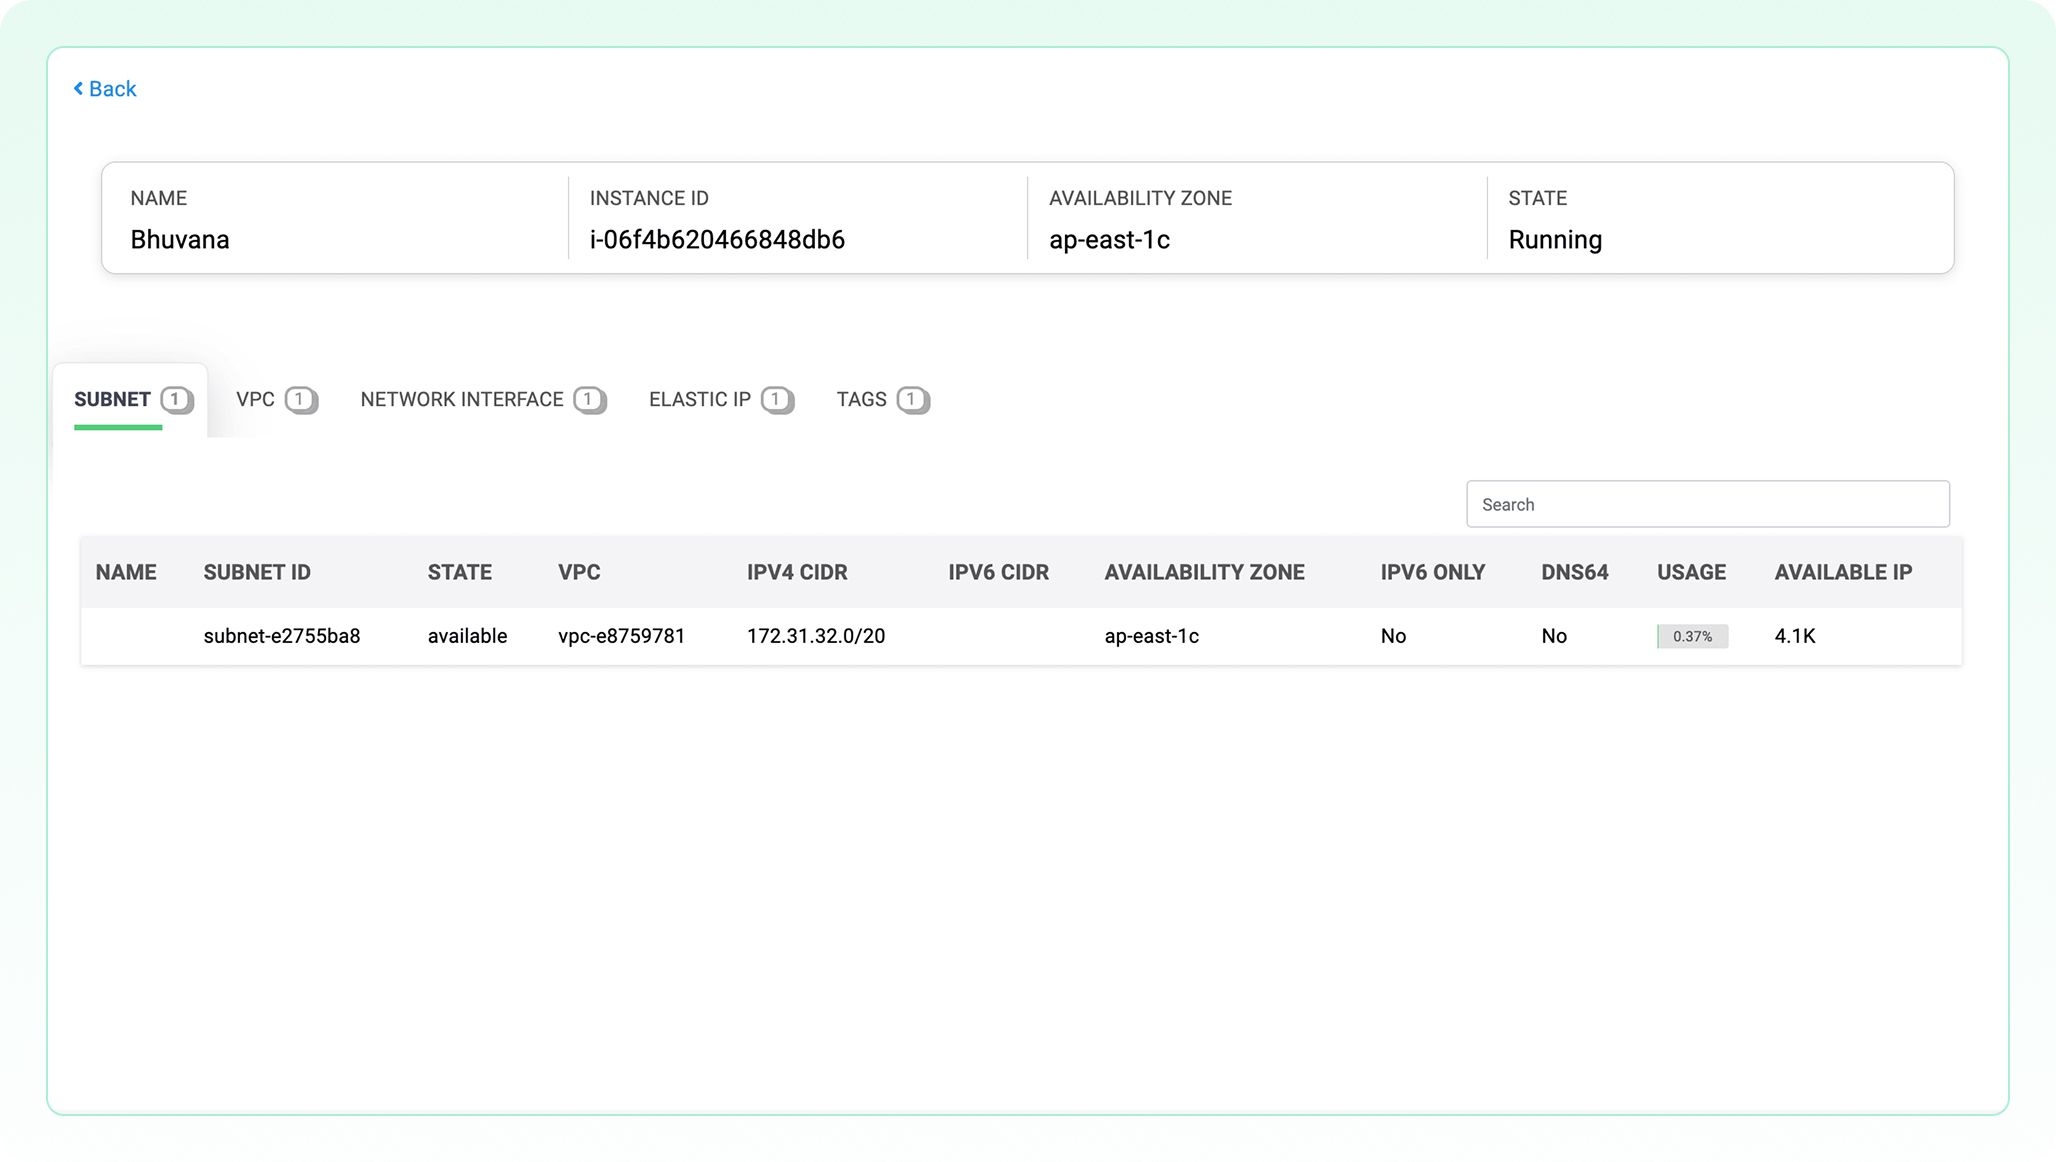Click the Back link
The height and width of the screenshot is (1162, 2056).
coord(112,89)
